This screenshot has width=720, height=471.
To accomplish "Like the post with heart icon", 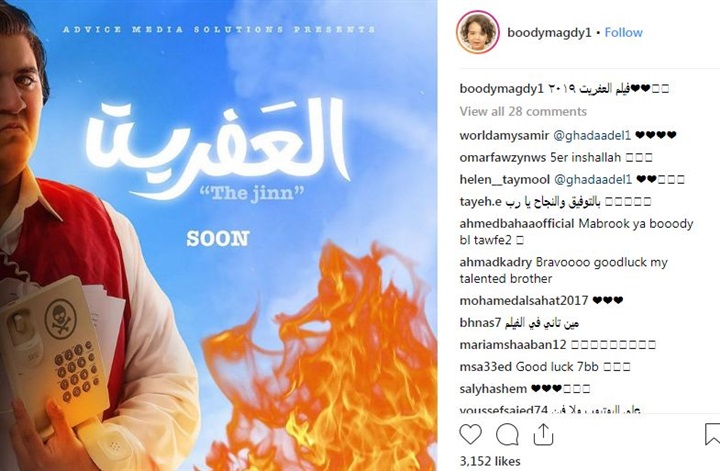I will 471,434.
